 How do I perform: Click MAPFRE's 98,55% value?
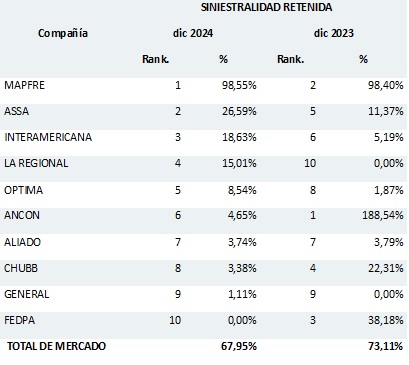click(x=239, y=85)
